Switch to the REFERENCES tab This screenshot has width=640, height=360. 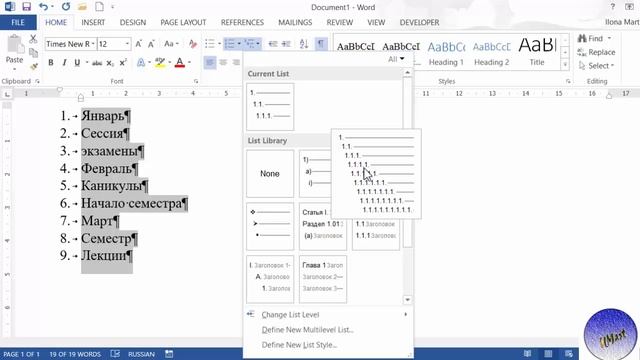(x=242, y=22)
